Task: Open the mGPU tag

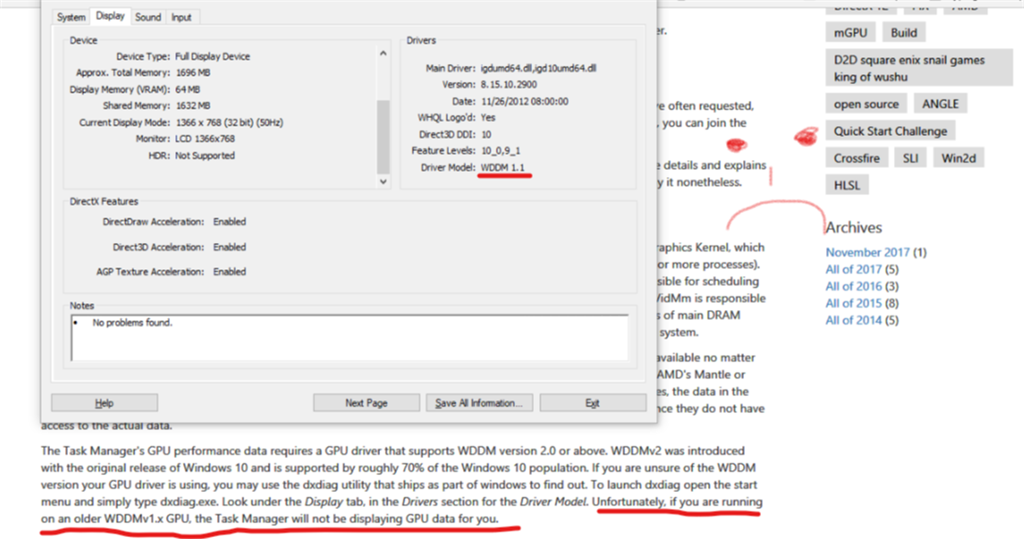Action: [x=850, y=33]
